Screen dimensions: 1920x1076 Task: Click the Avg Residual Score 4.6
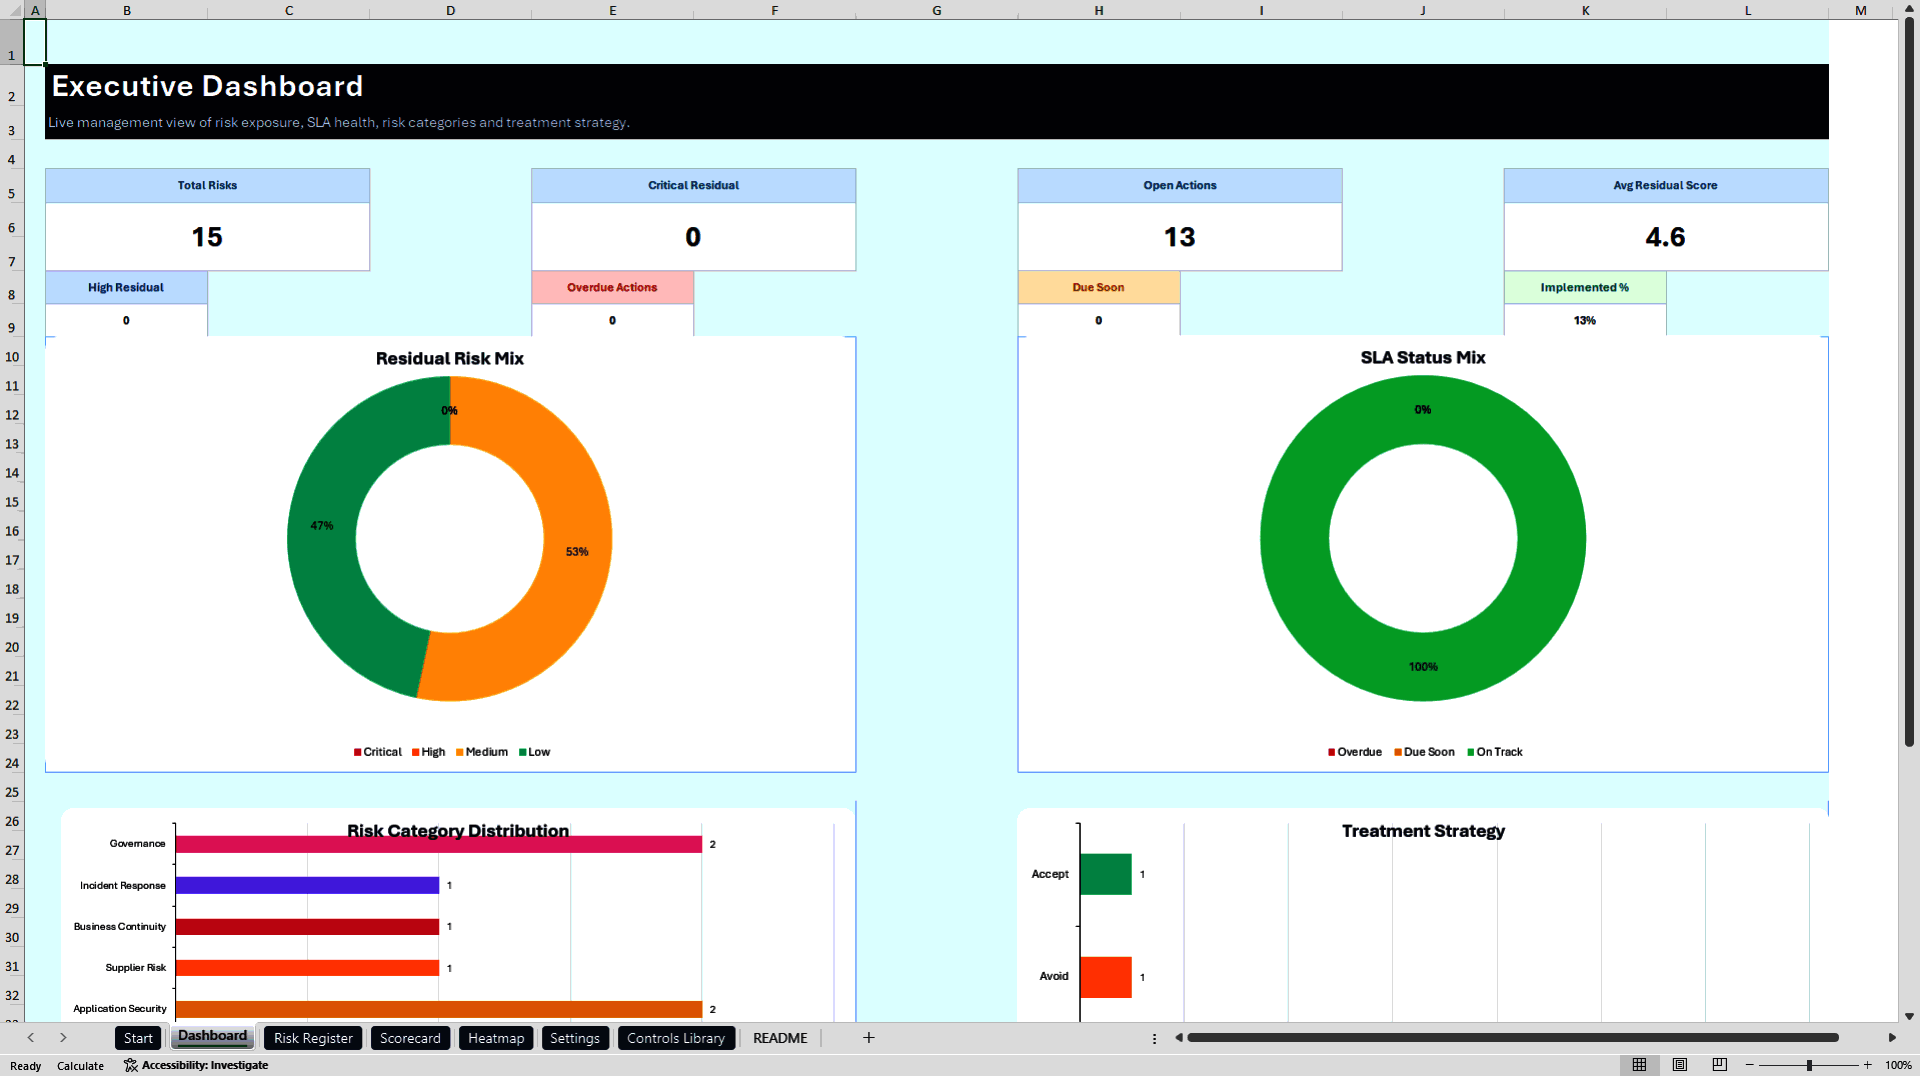coord(1666,237)
